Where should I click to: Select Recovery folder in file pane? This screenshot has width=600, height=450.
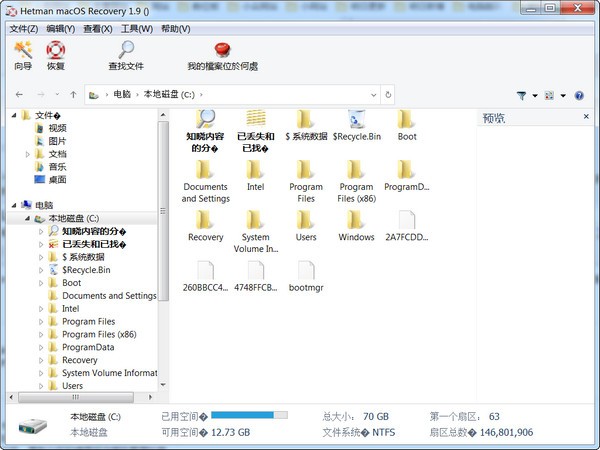pos(205,226)
